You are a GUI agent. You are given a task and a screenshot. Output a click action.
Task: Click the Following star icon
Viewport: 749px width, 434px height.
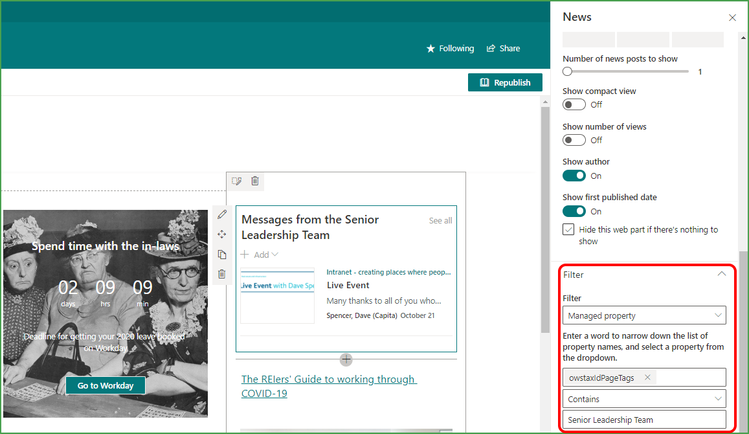tap(430, 49)
